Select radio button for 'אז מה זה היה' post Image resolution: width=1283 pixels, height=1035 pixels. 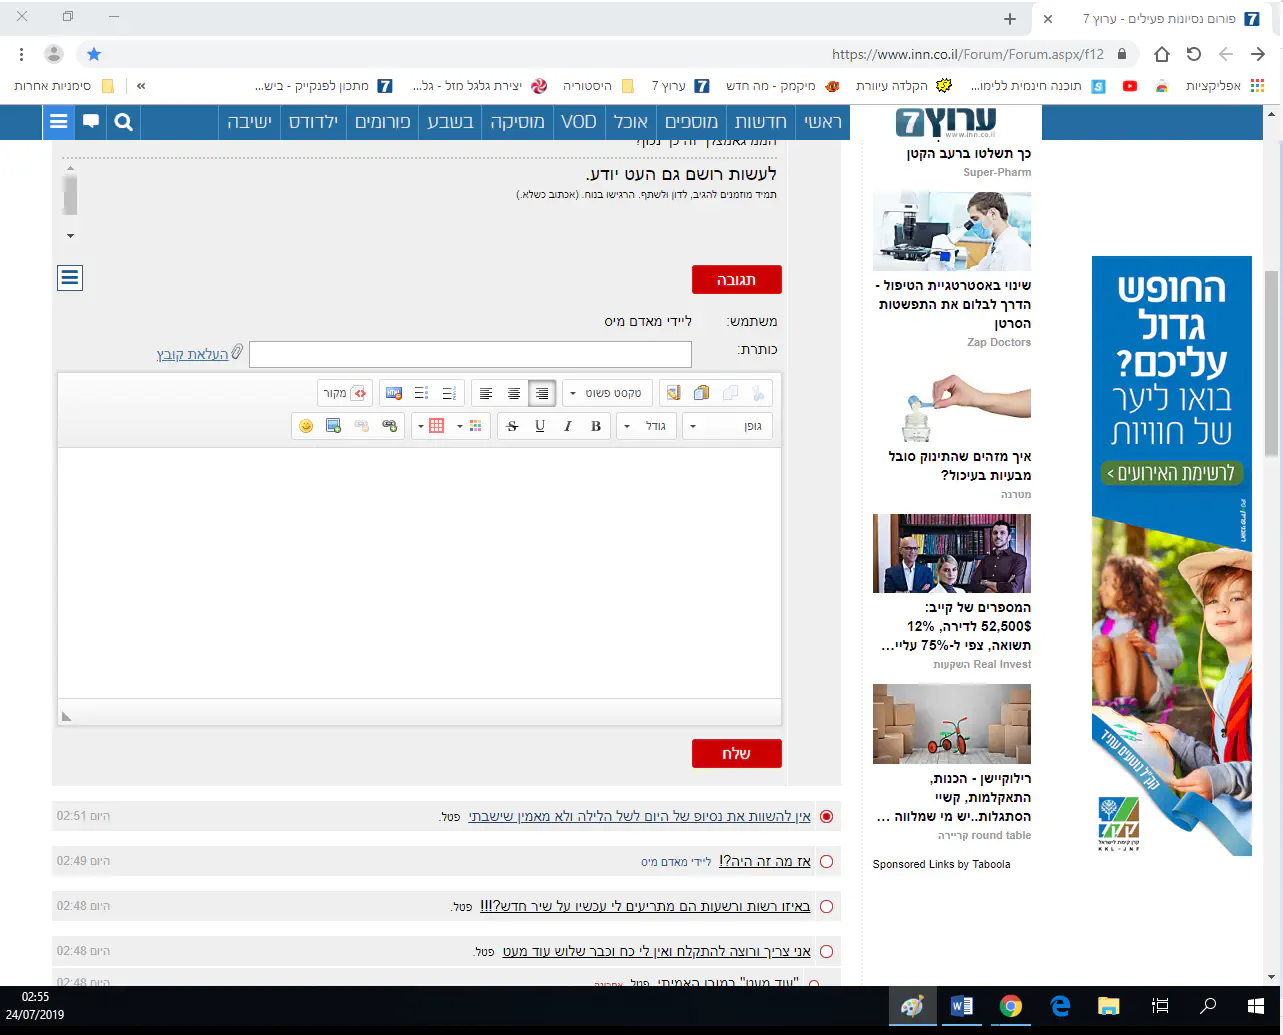tap(826, 861)
